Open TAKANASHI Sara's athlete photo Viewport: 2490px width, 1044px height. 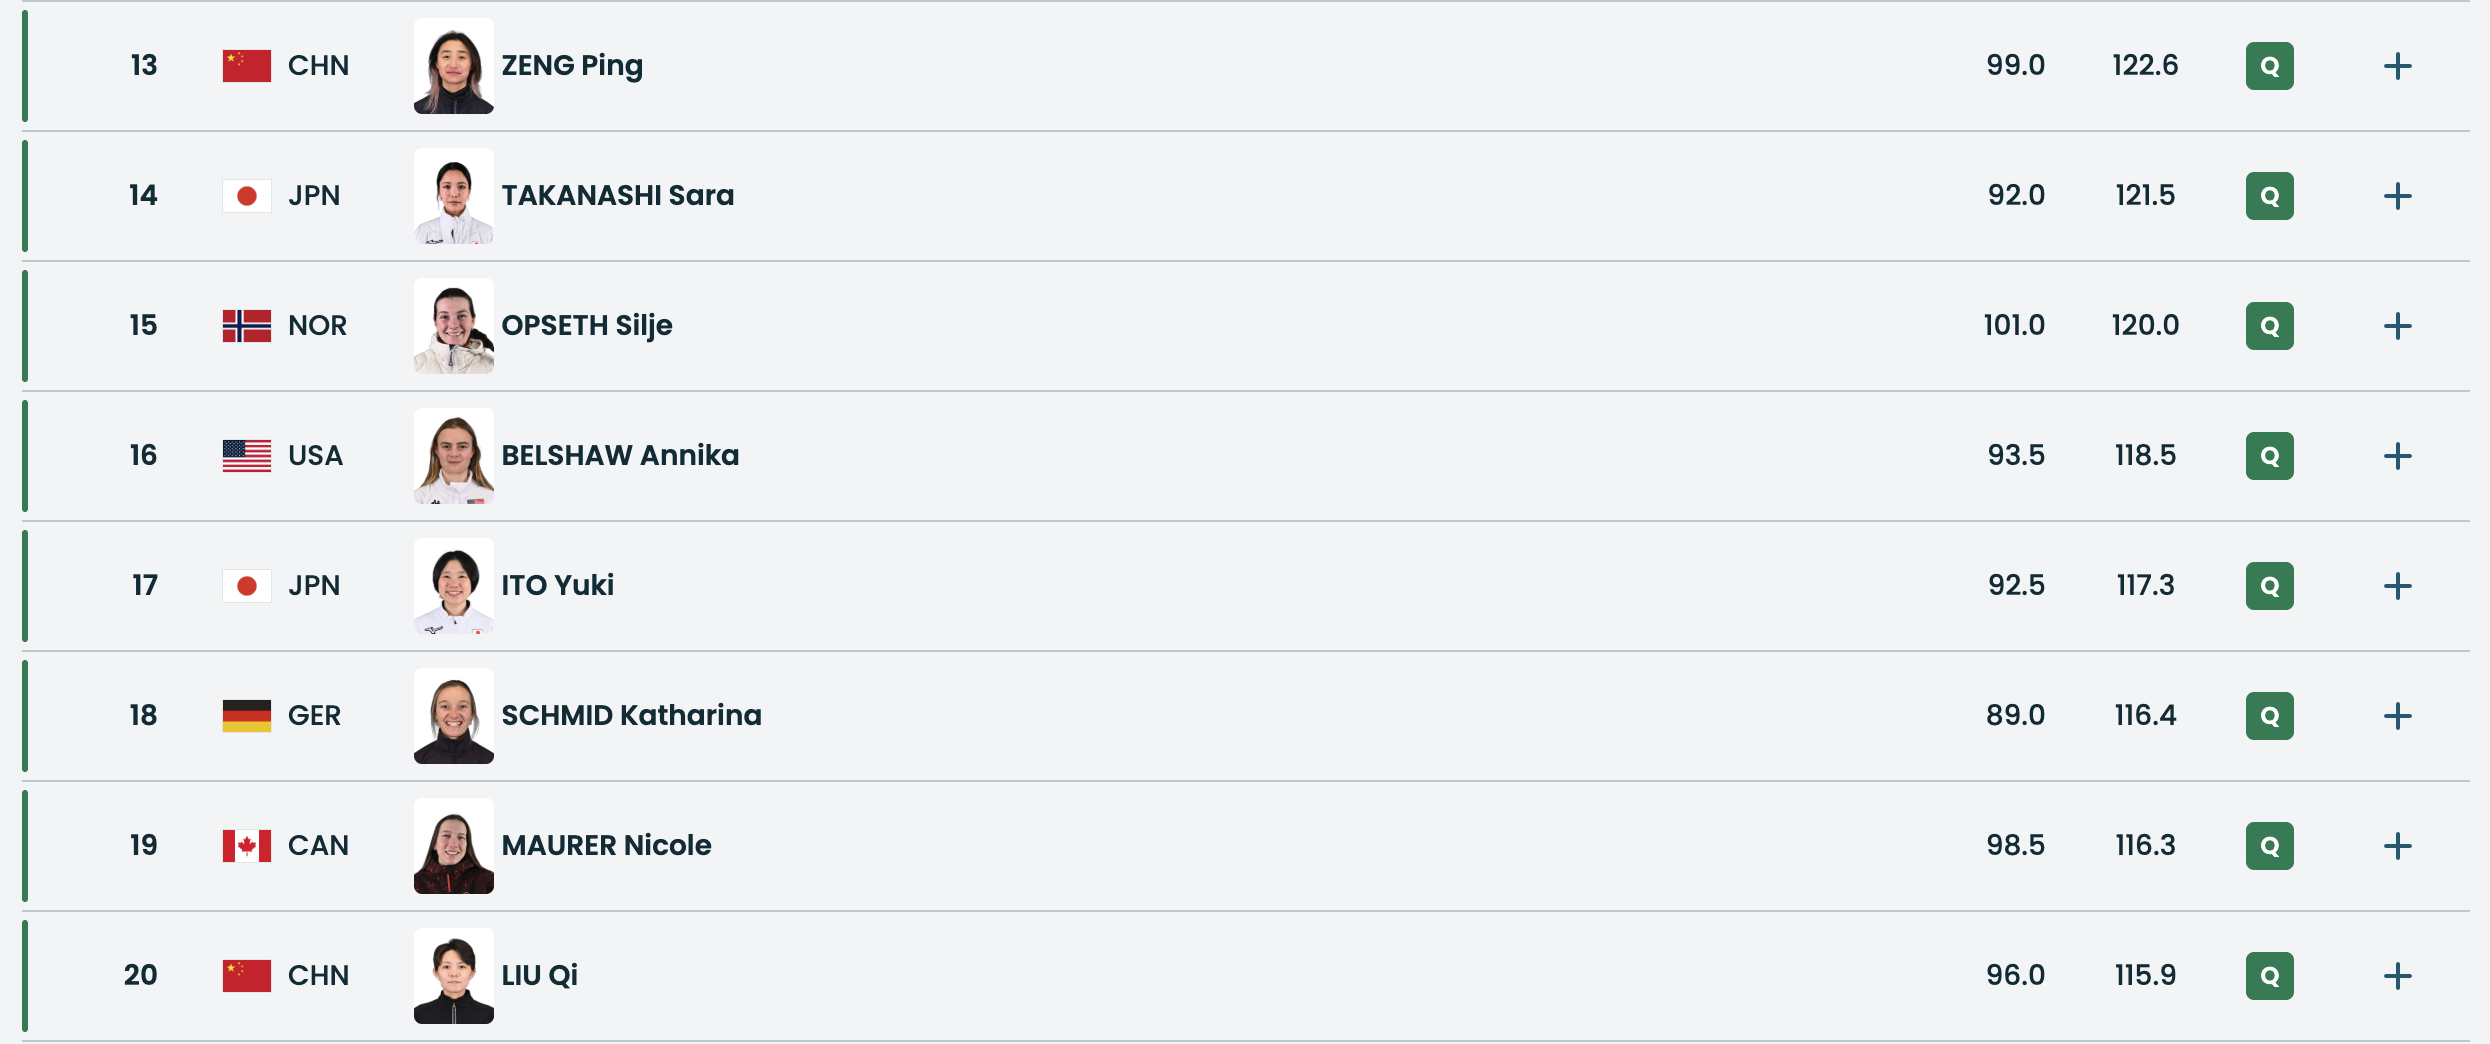coord(454,196)
